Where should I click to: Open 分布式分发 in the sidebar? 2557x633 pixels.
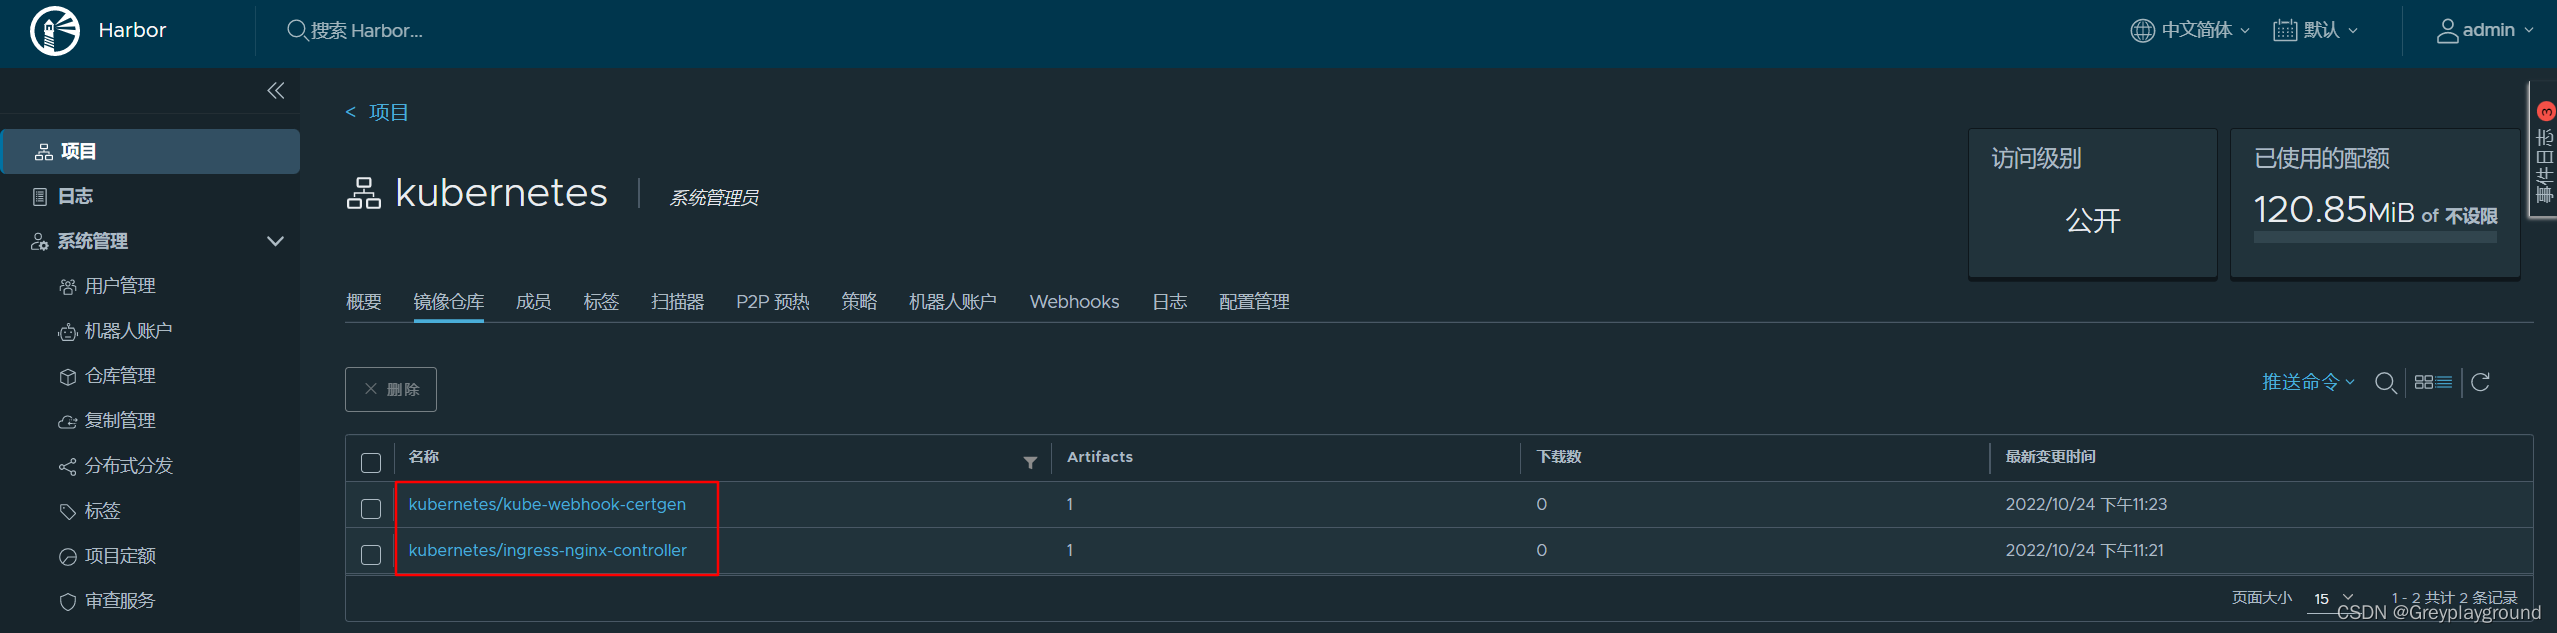128,466
